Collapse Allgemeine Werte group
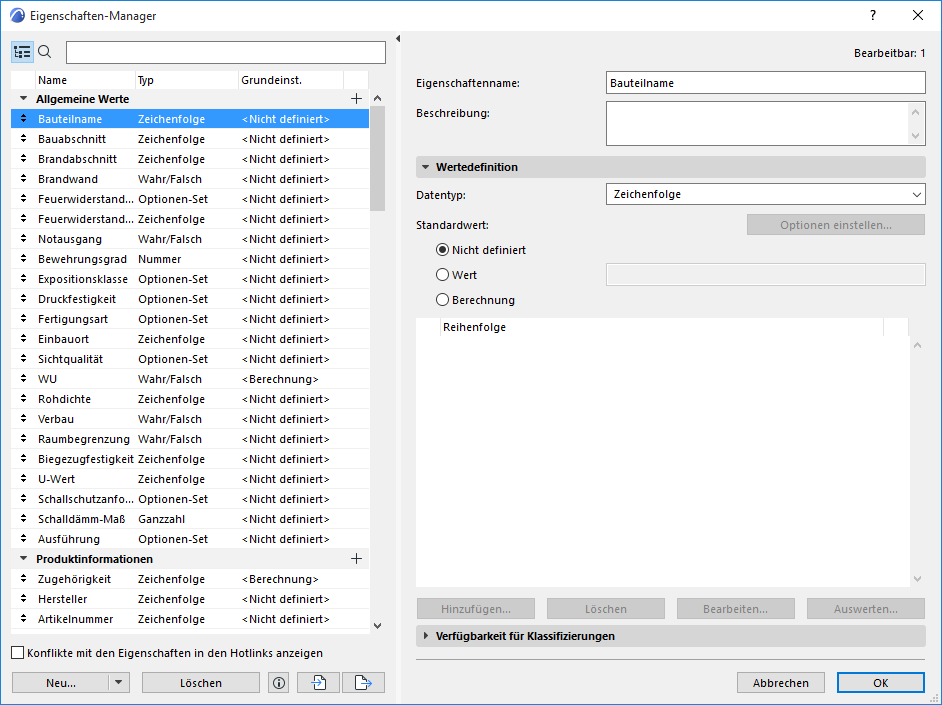 pyautogui.click(x=23, y=98)
